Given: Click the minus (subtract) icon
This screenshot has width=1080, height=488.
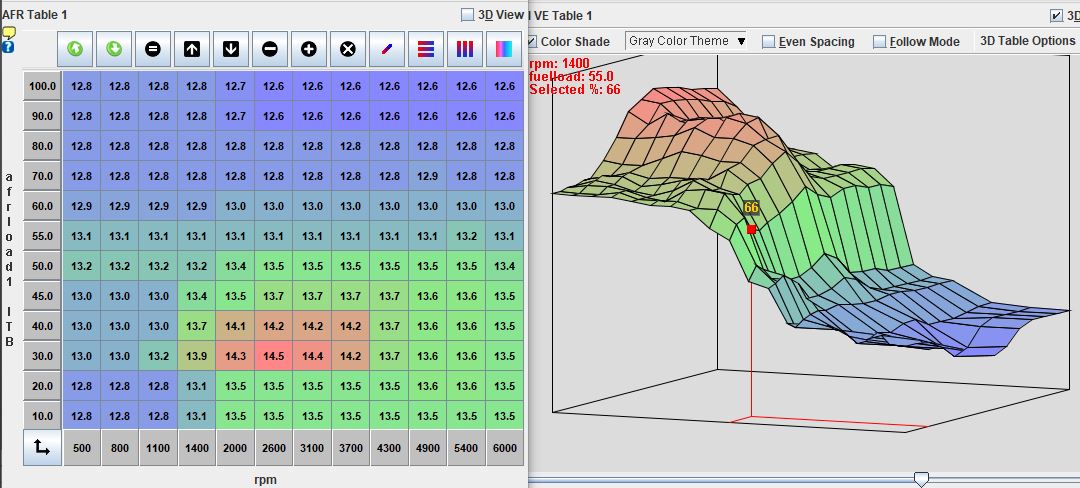Looking at the screenshot, I should tap(270, 49).
